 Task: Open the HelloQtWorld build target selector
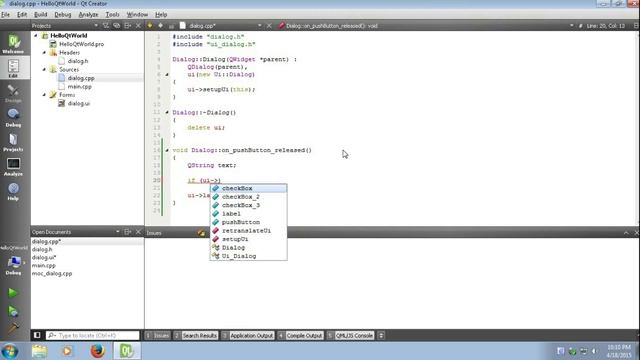coord(13,261)
